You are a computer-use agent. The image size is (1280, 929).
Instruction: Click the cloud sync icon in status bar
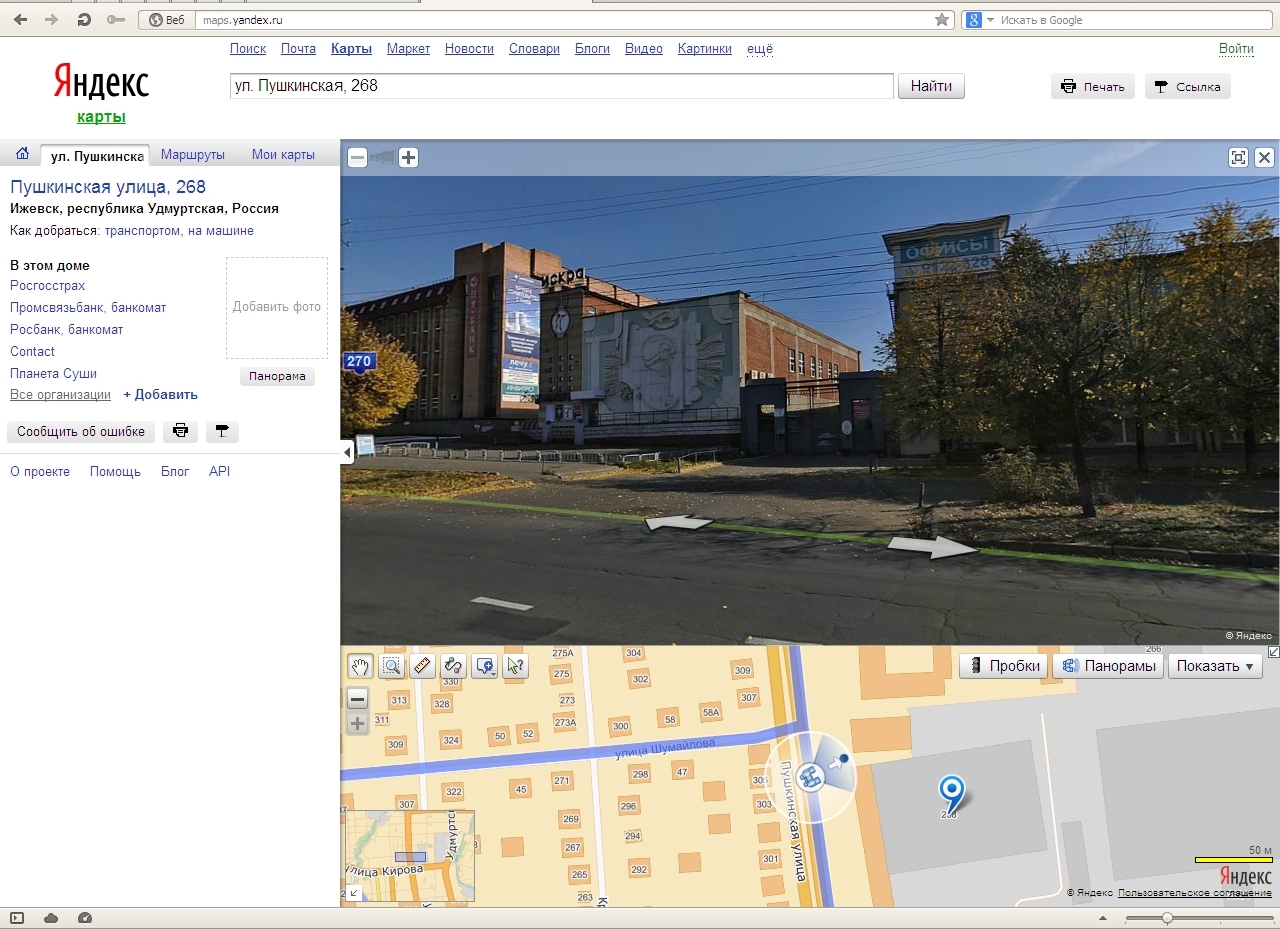(51, 918)
